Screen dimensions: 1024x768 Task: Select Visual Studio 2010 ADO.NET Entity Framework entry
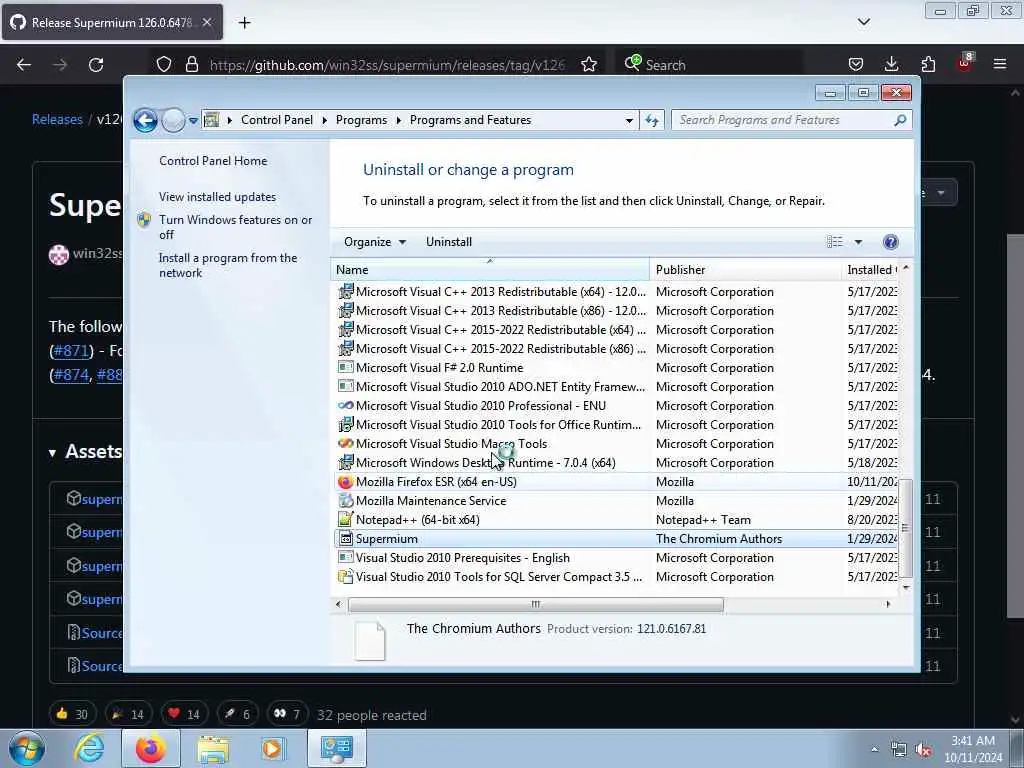pyautogui.click(x=616, y=387)
